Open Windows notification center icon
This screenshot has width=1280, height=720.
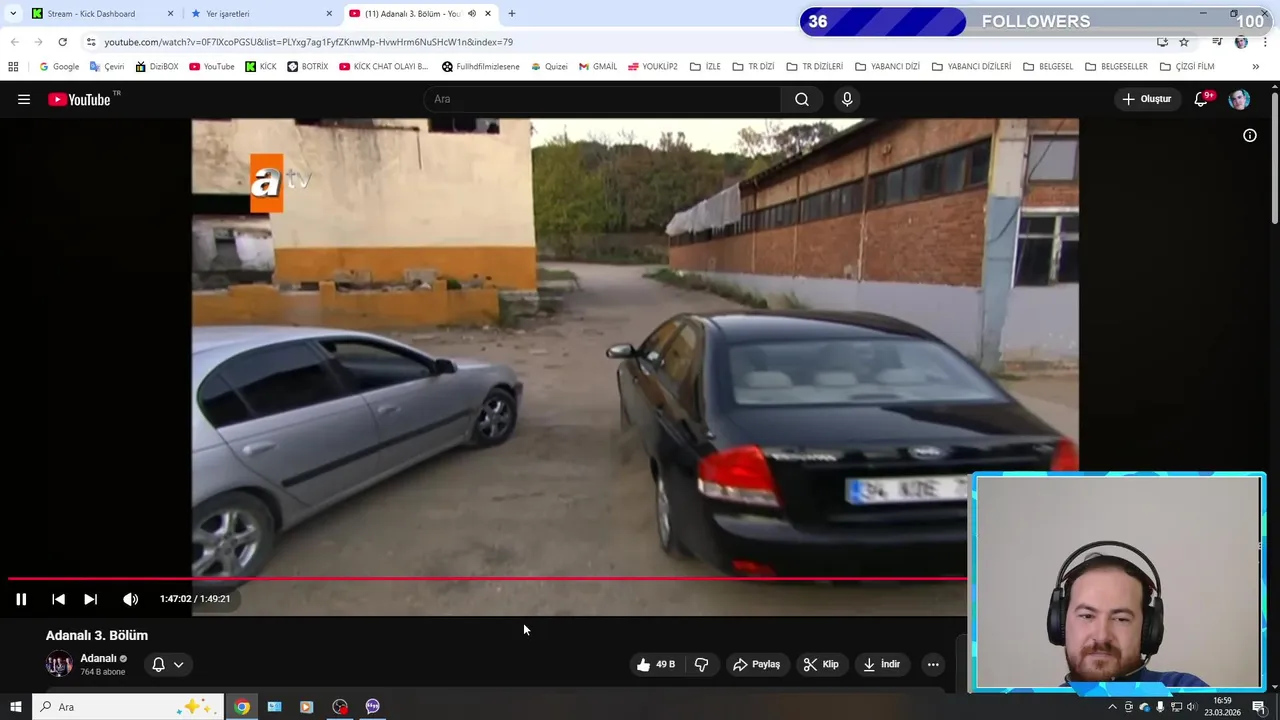[x=1259, y=707]
